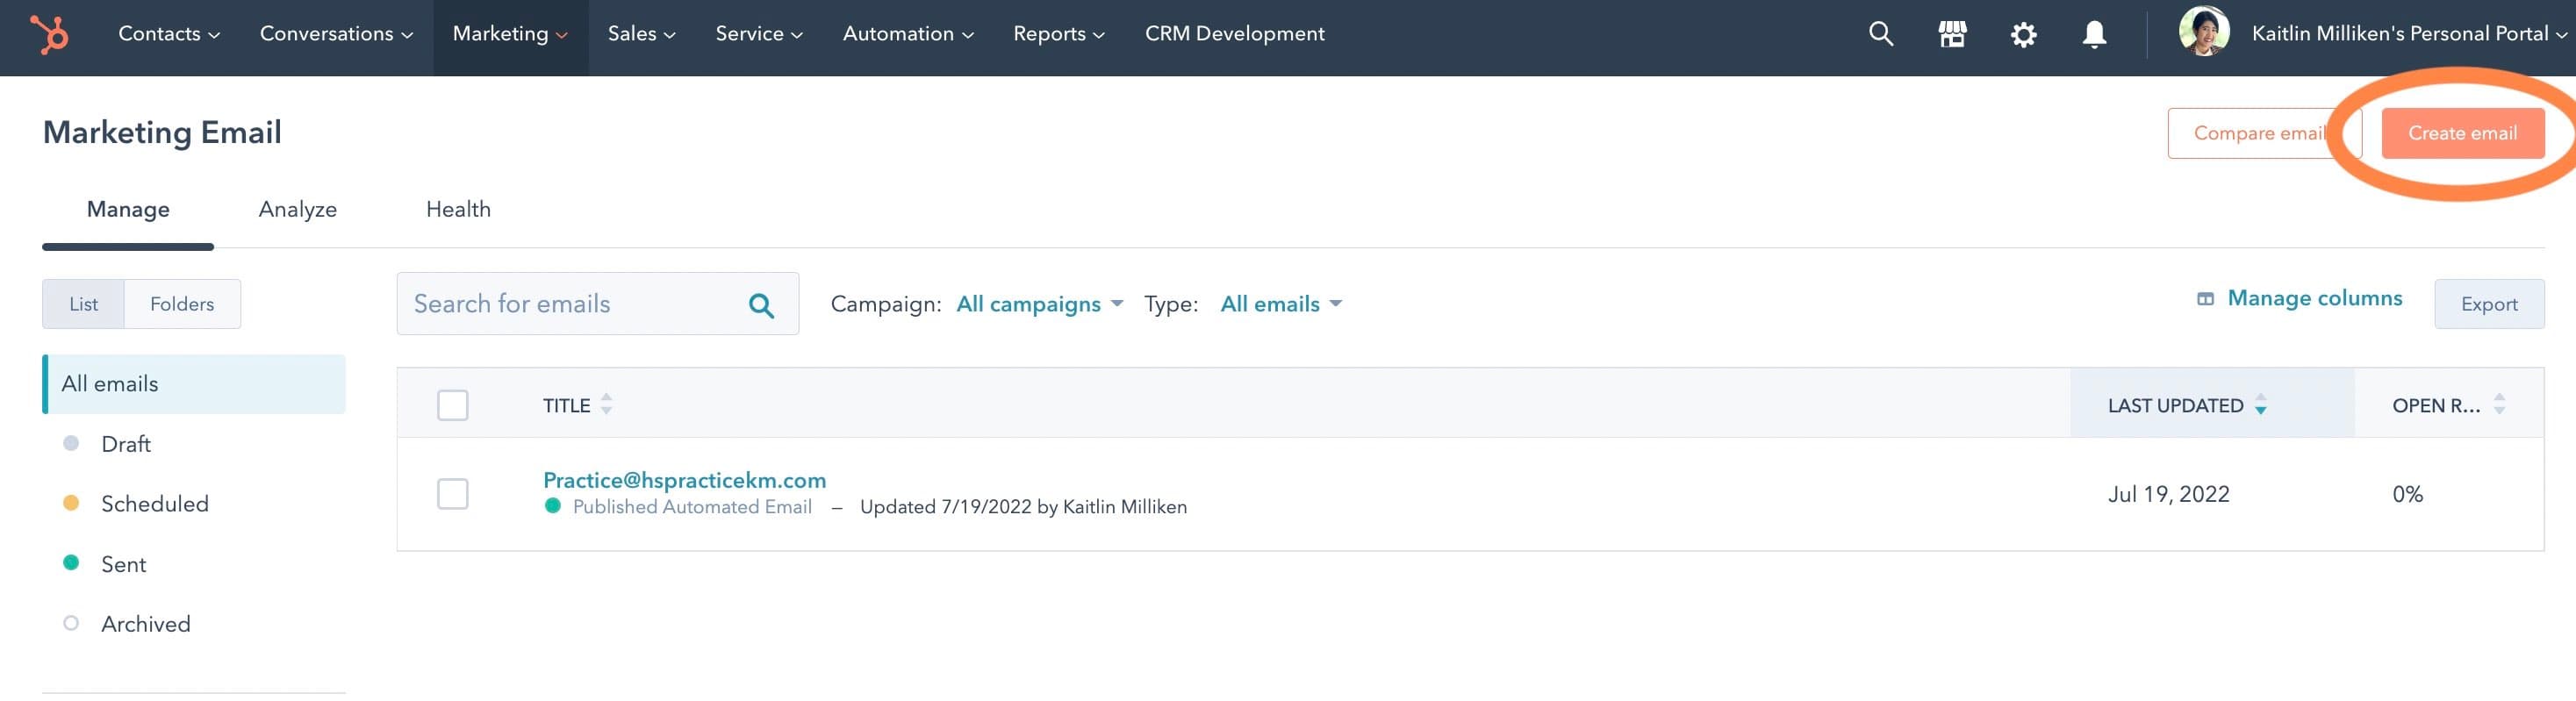Click into the Search for emails field

(570, 304)
